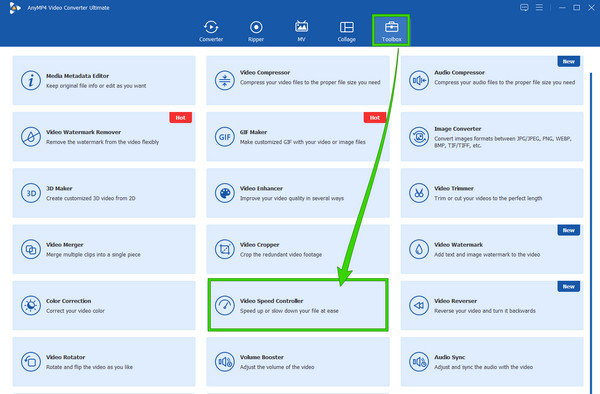Go to the Collage tab
Viewport: 600px width, 394px height.
[347, 31]
